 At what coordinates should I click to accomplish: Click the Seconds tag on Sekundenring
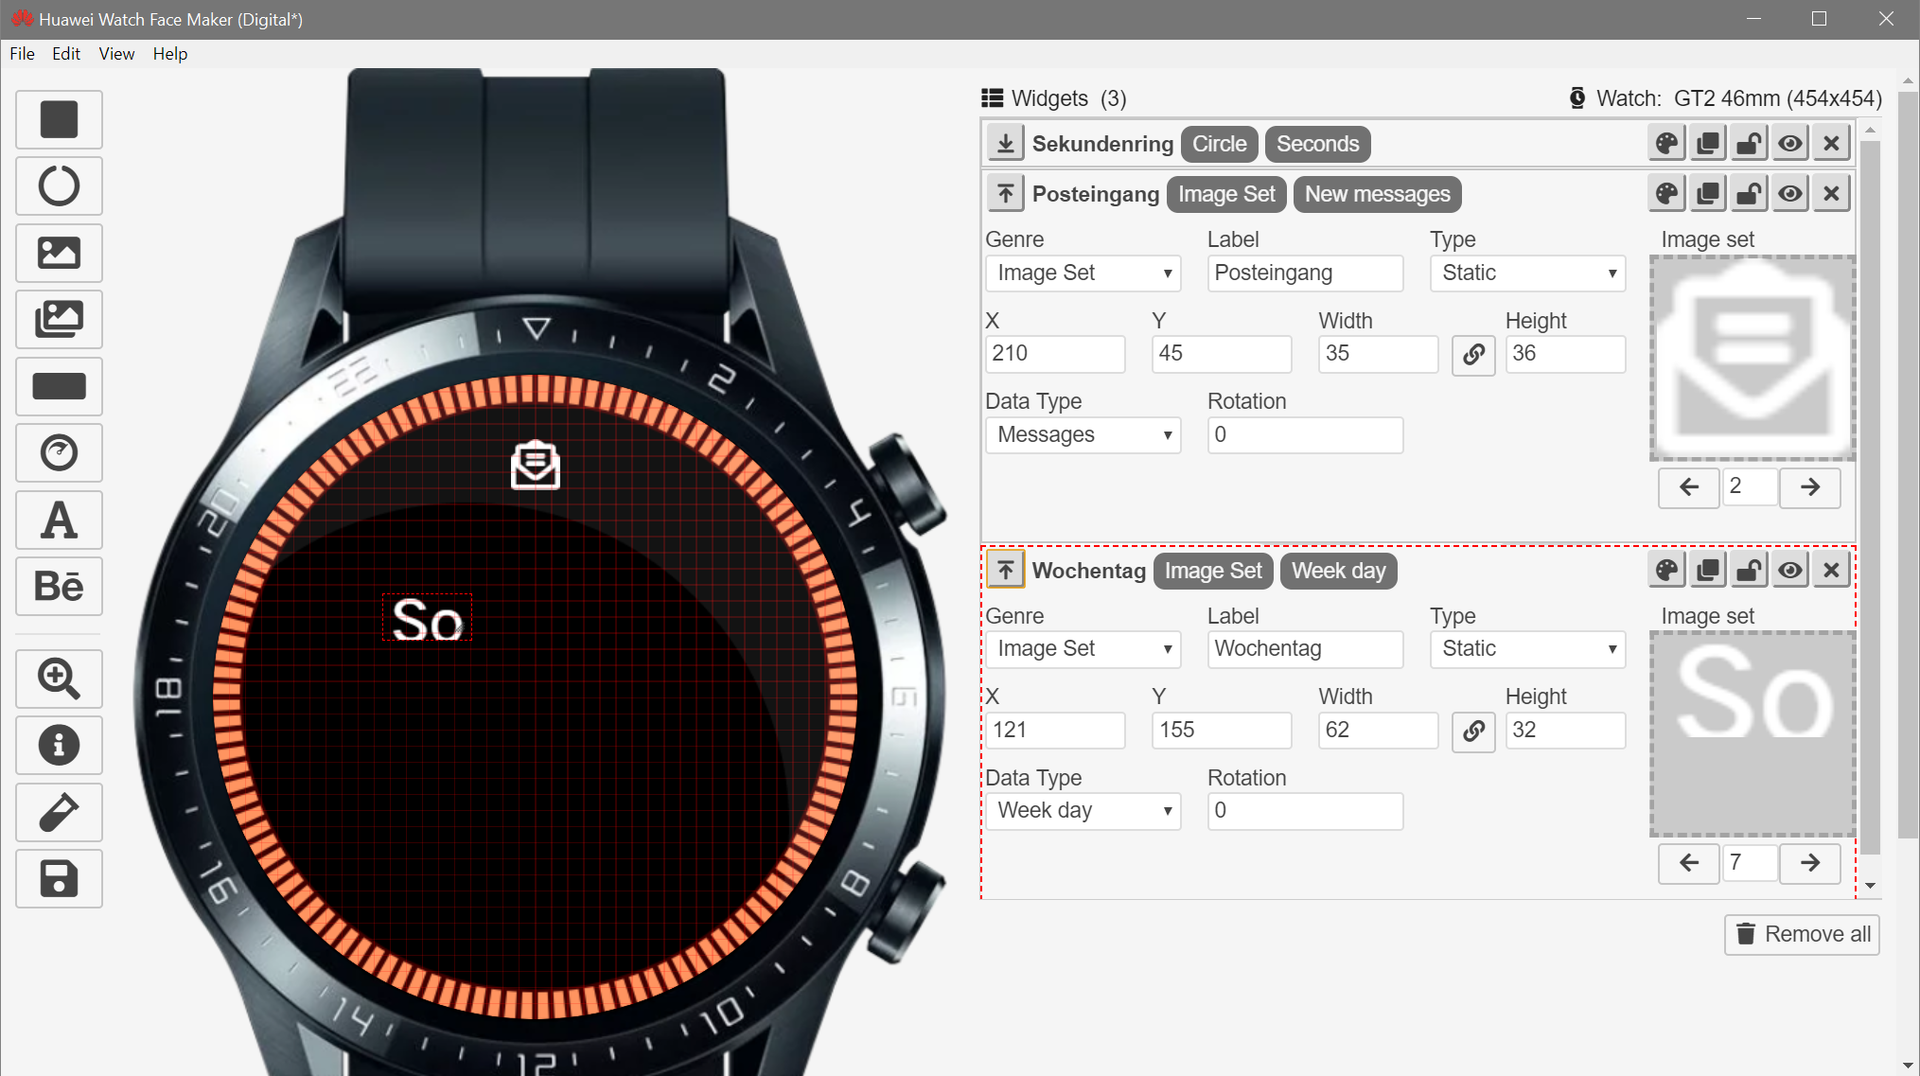(x=1317, y=144)
